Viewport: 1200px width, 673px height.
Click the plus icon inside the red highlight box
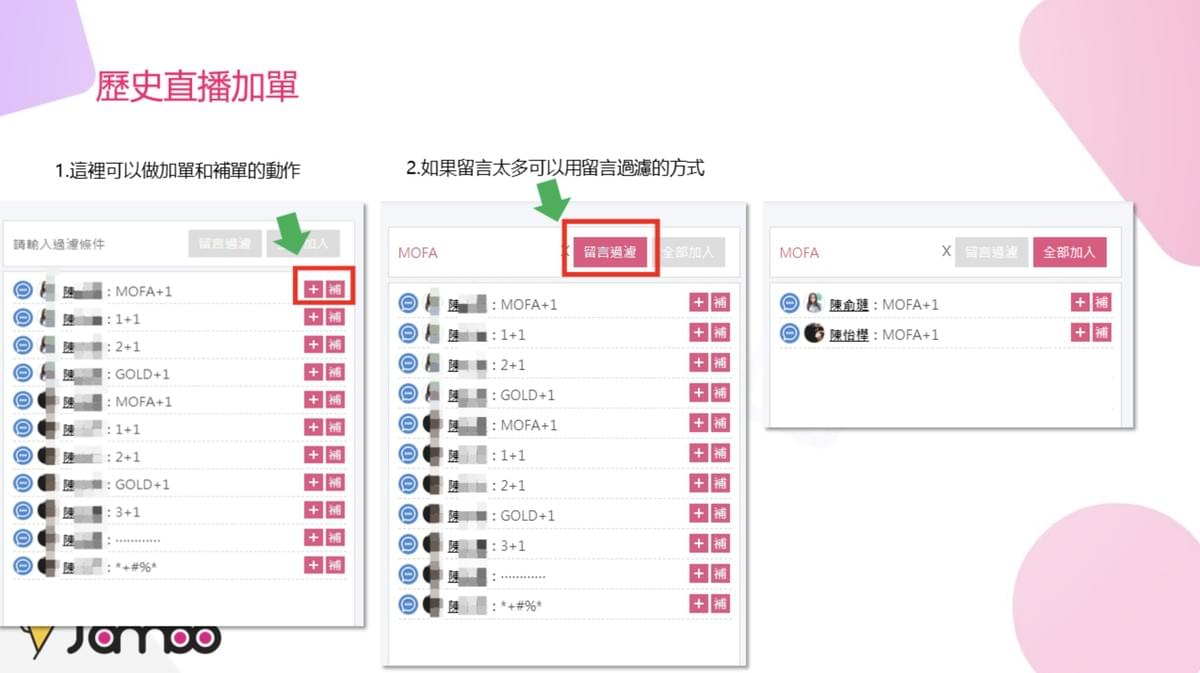[x=313, y=289]
